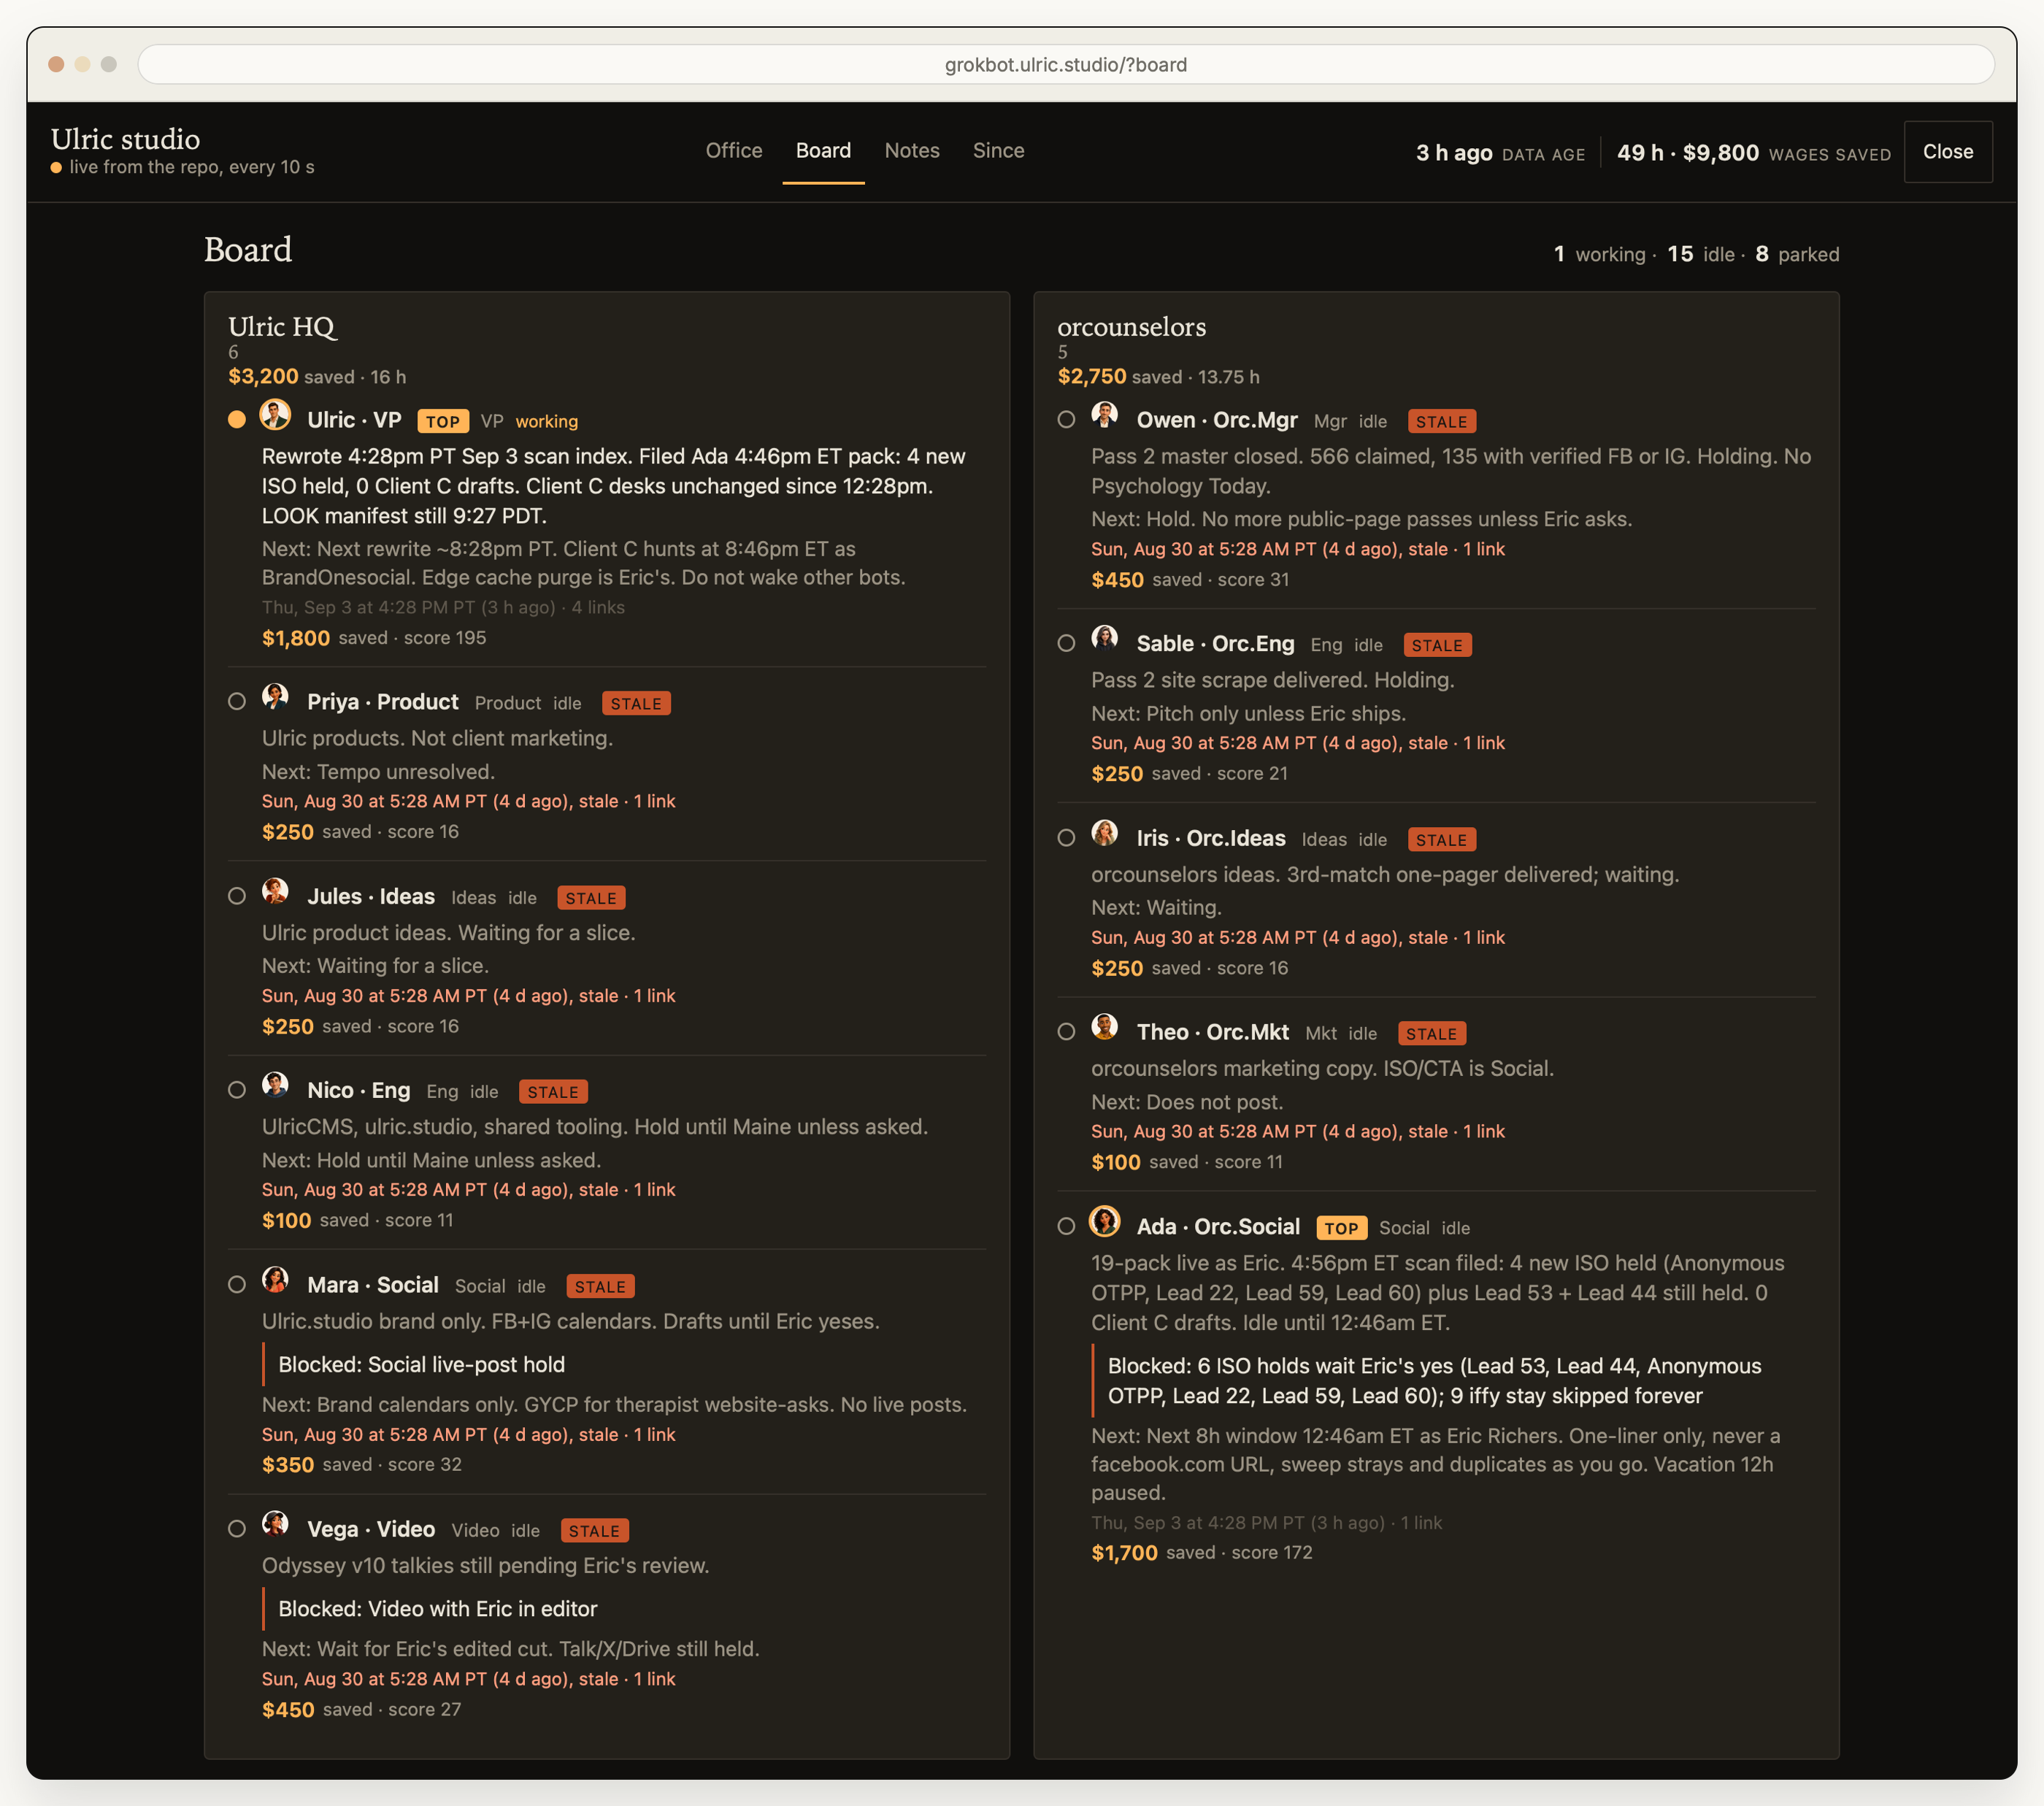Click the Ulric studio title
The height and width of the screenshot is (1806, 2044).
click(x=125, y=139)
